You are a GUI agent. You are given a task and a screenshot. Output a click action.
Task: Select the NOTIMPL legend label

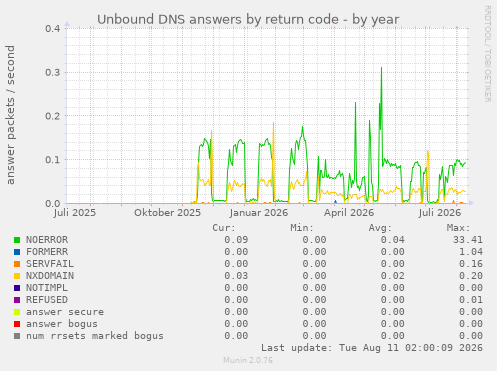(47, 288)
